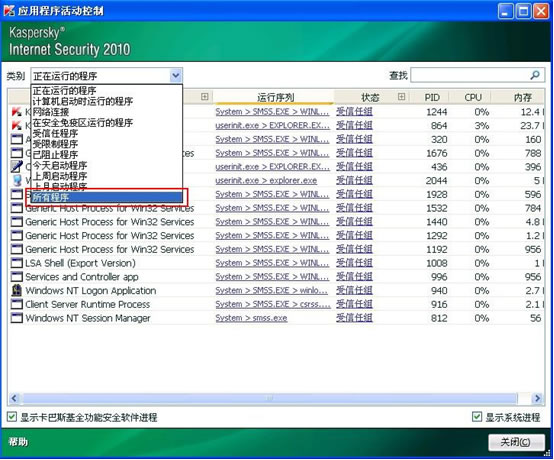Click the Windows NT Logon Application icon

[x=16, y=290]
